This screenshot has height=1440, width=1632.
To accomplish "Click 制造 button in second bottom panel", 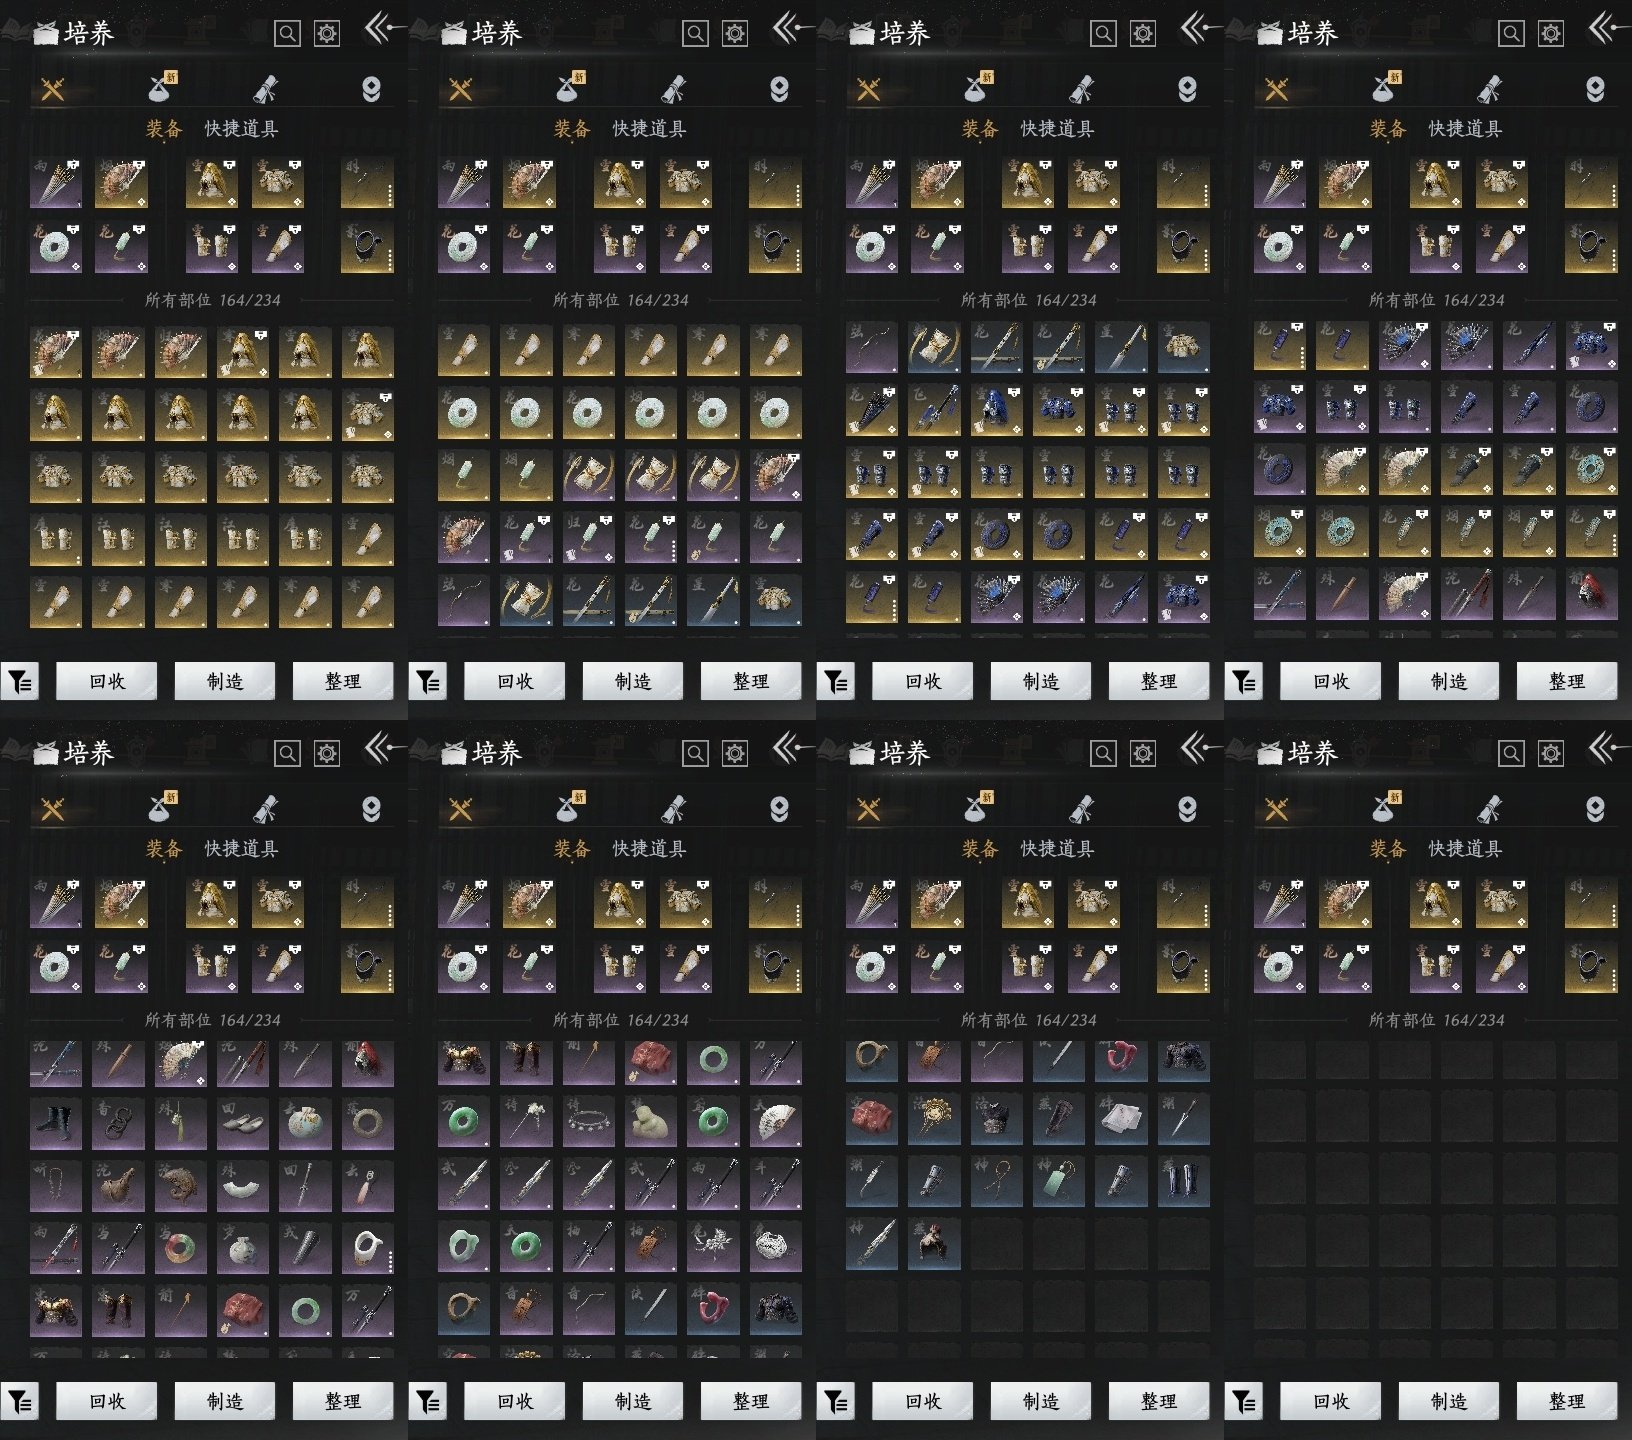I will (633, 1402).
